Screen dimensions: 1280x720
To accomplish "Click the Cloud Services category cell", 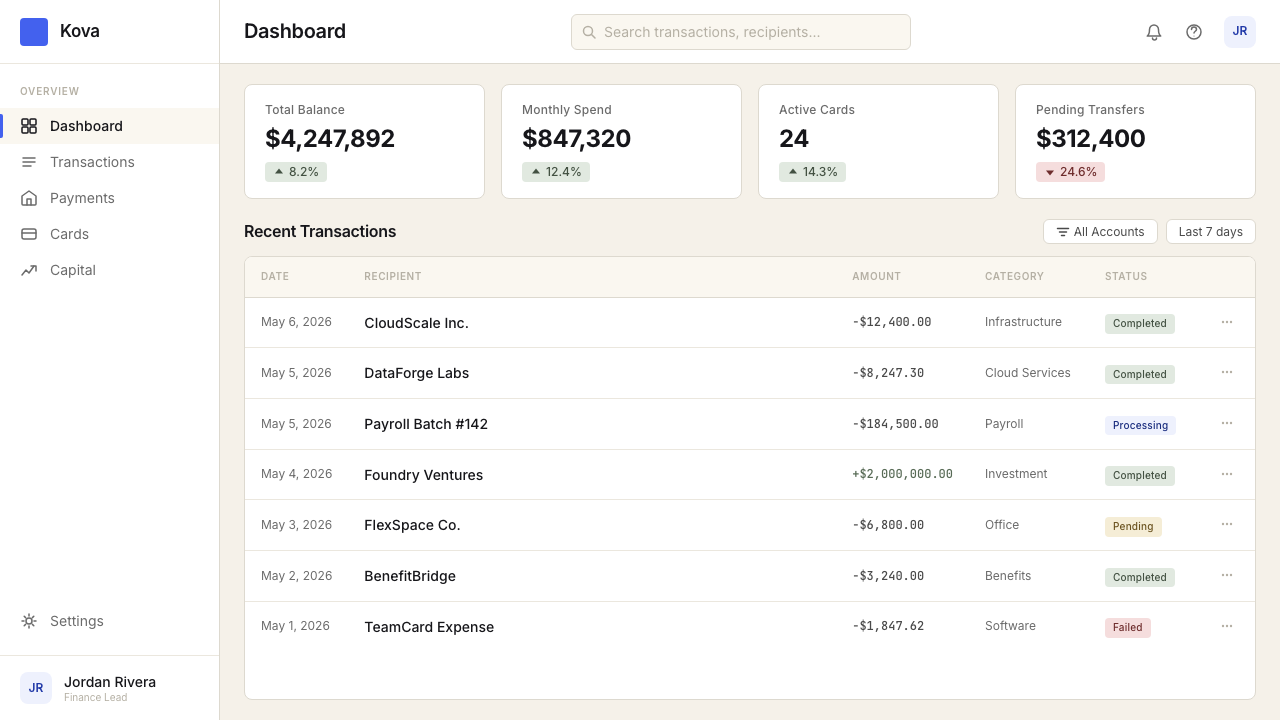I will pos(1028,373).
